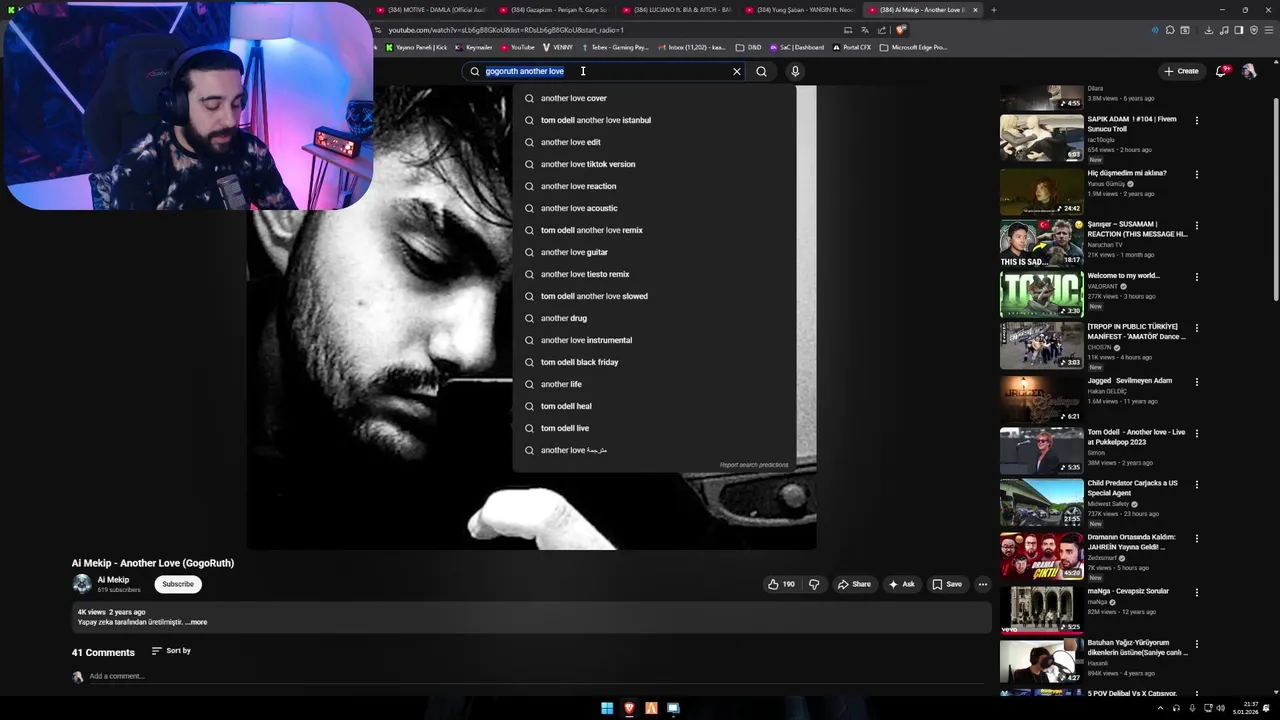Switch to Gazapizm - Perişan browser tab
The height and width of the screenshot is (720, 1280).
(553, 10)
